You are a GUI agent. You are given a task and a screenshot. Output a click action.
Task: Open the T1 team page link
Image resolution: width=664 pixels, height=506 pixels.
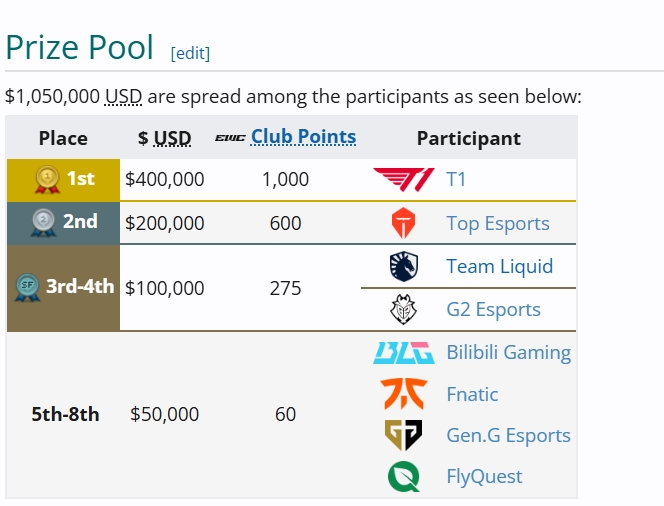[456, 179]
